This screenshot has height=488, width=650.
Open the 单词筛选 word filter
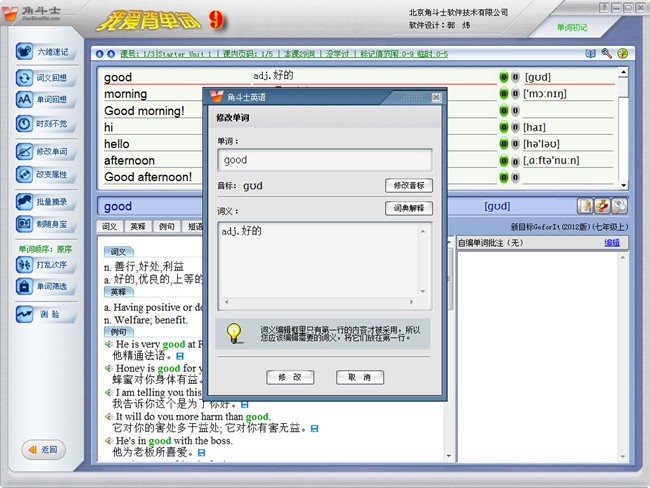(x=44, y=286)
